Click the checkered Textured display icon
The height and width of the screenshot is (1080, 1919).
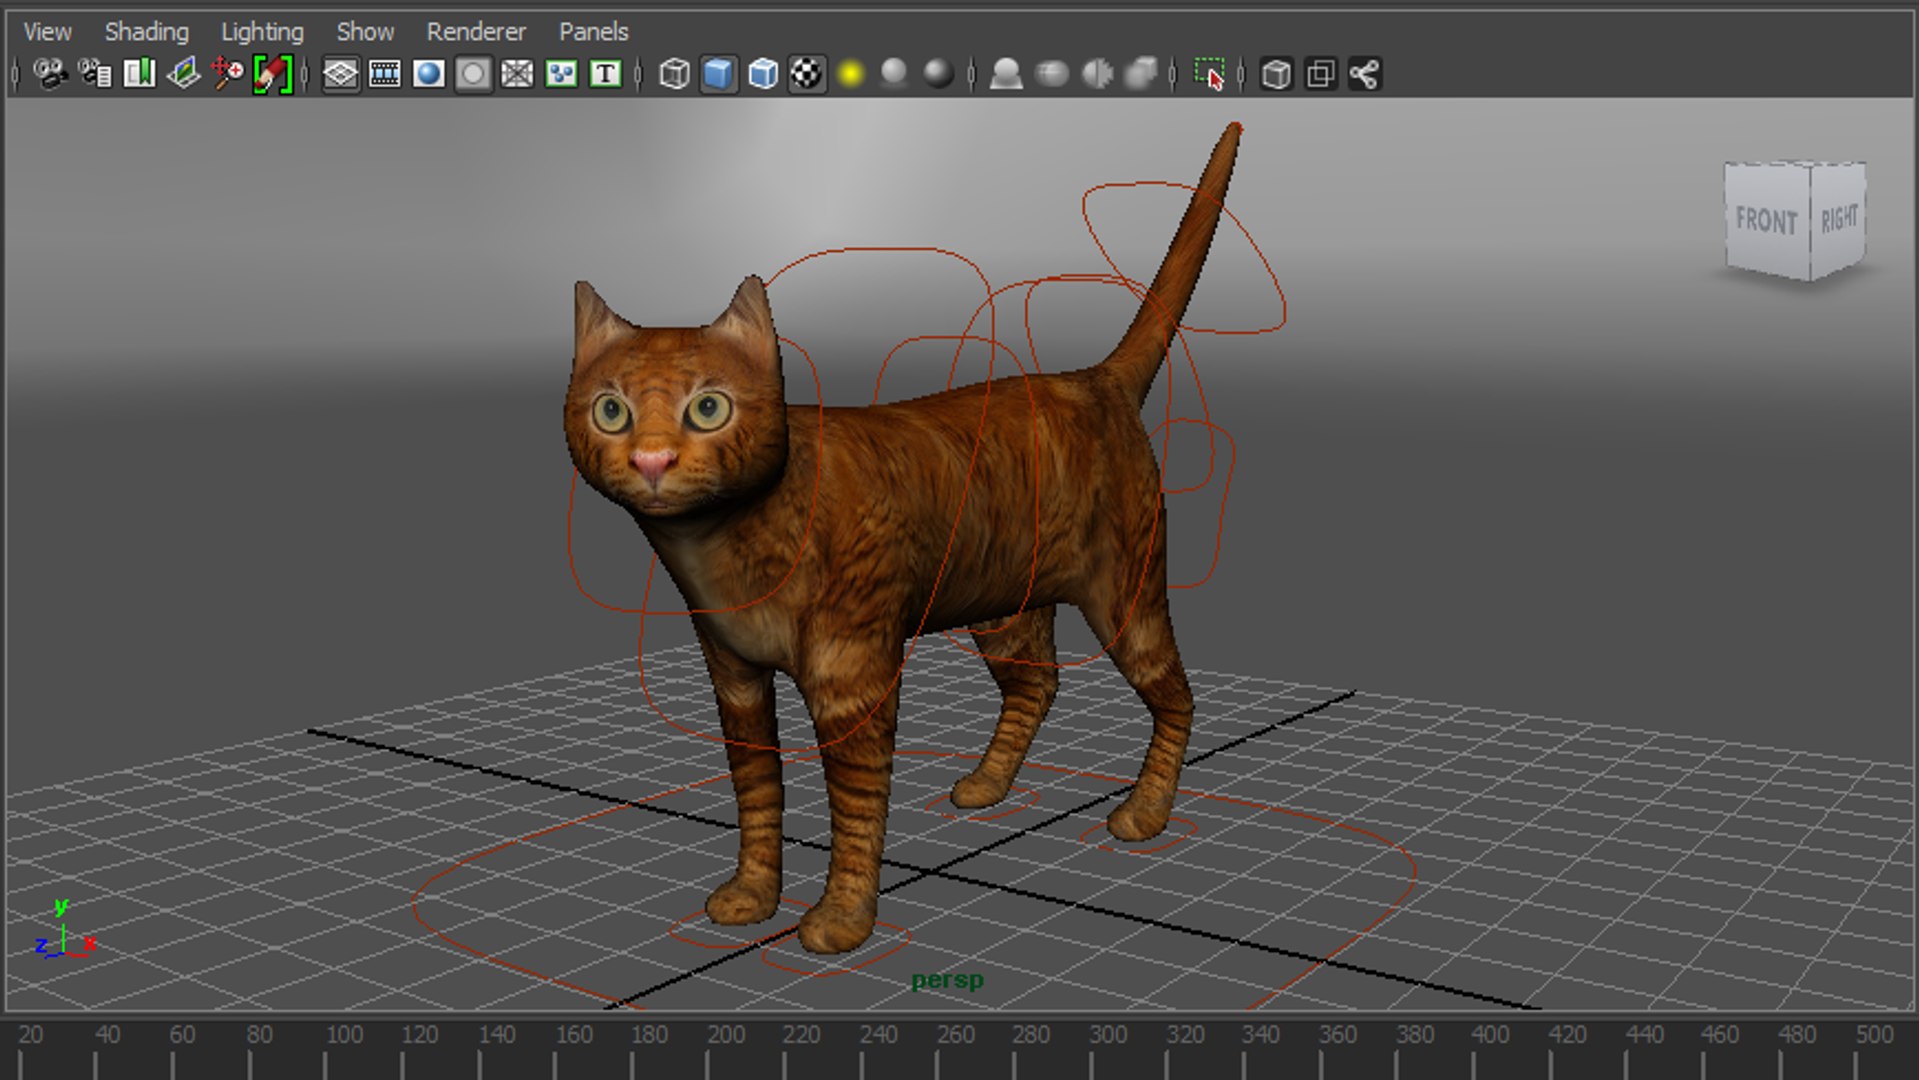point(807,74)
